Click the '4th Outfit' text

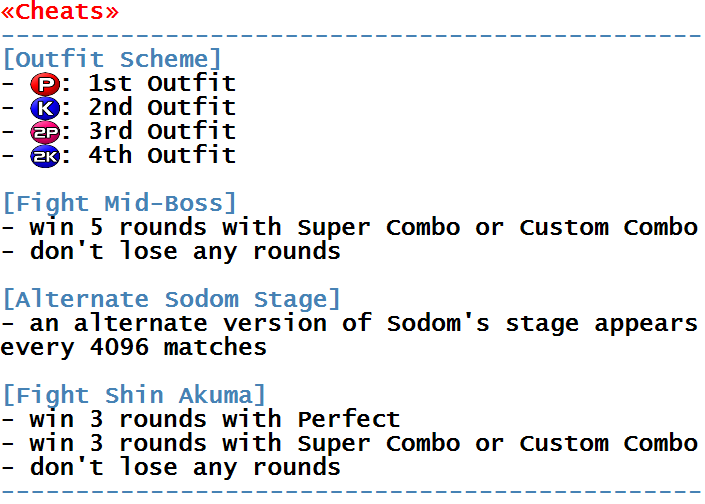point(162,156)
